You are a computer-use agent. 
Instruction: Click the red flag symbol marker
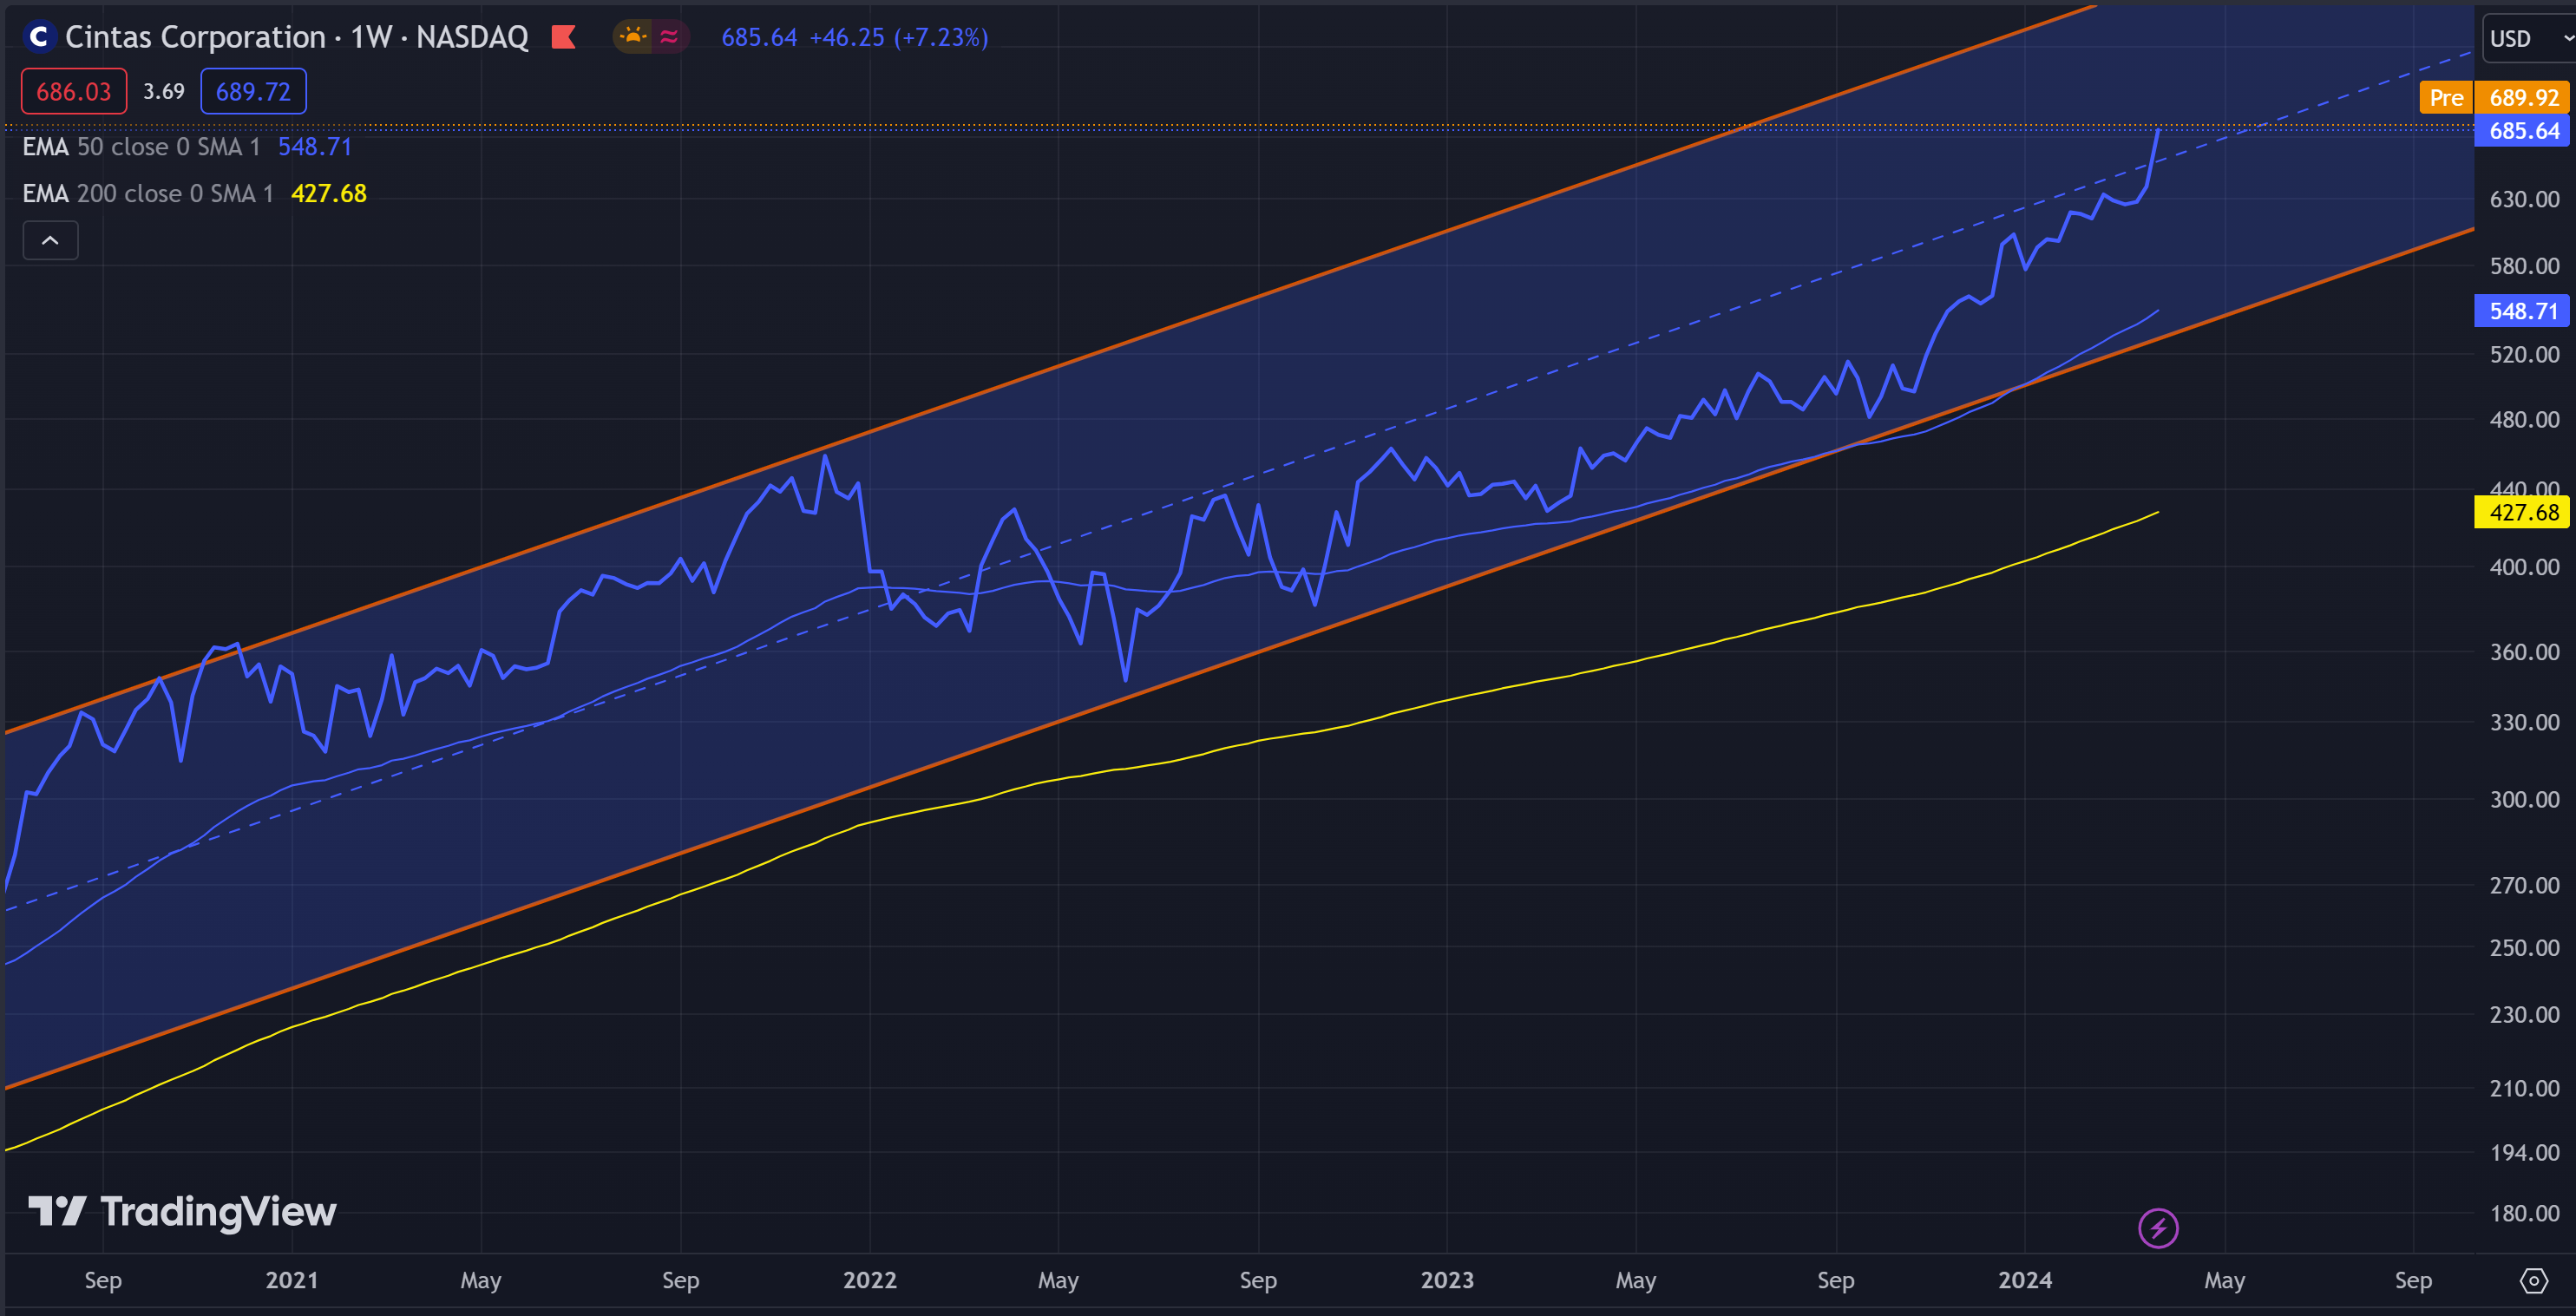coord(564,37)
